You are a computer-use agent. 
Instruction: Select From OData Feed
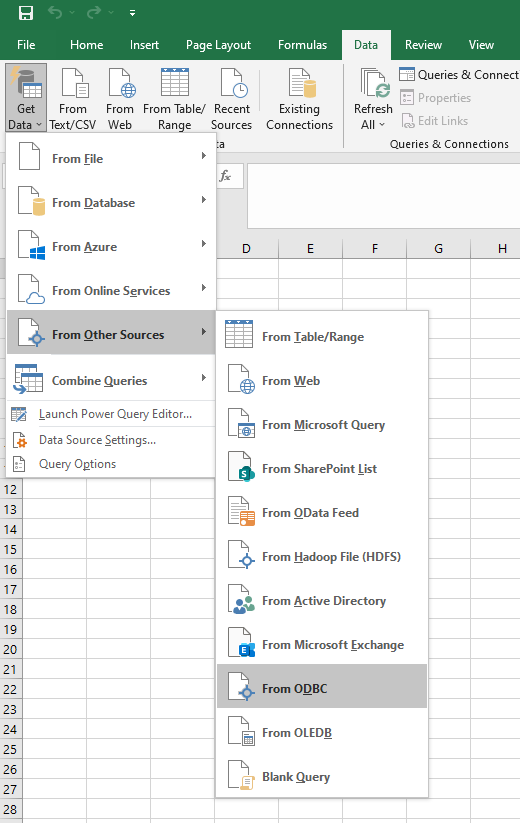322,513
